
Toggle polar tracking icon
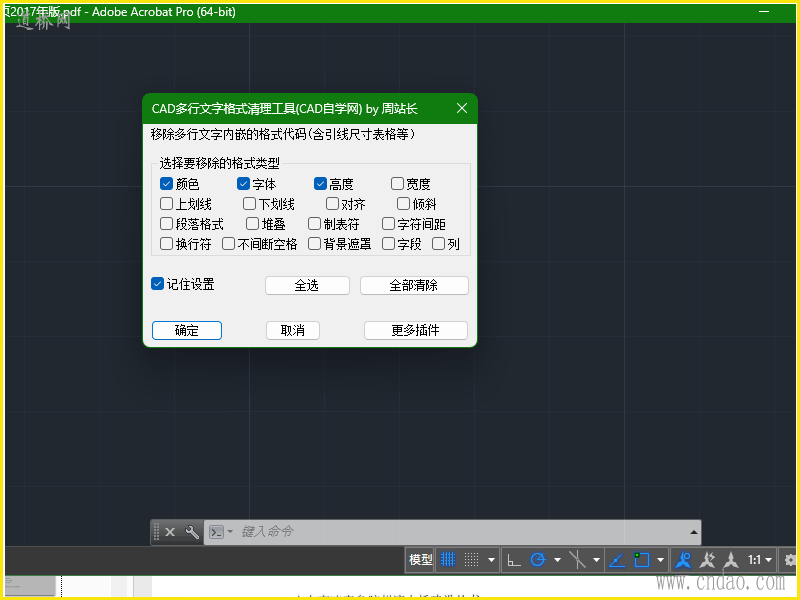coord(538,560)
